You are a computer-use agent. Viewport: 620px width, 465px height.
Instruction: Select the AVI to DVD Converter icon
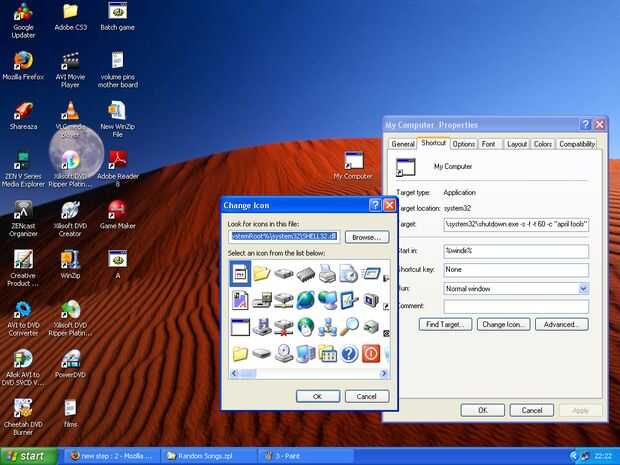click(x=23, y=319)
